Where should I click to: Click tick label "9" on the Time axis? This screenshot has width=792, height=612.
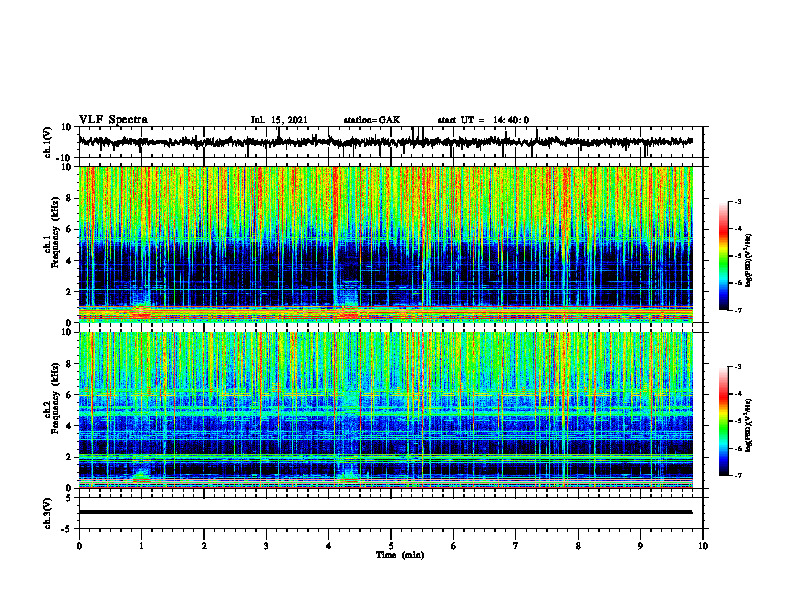(x=640, y=546)
